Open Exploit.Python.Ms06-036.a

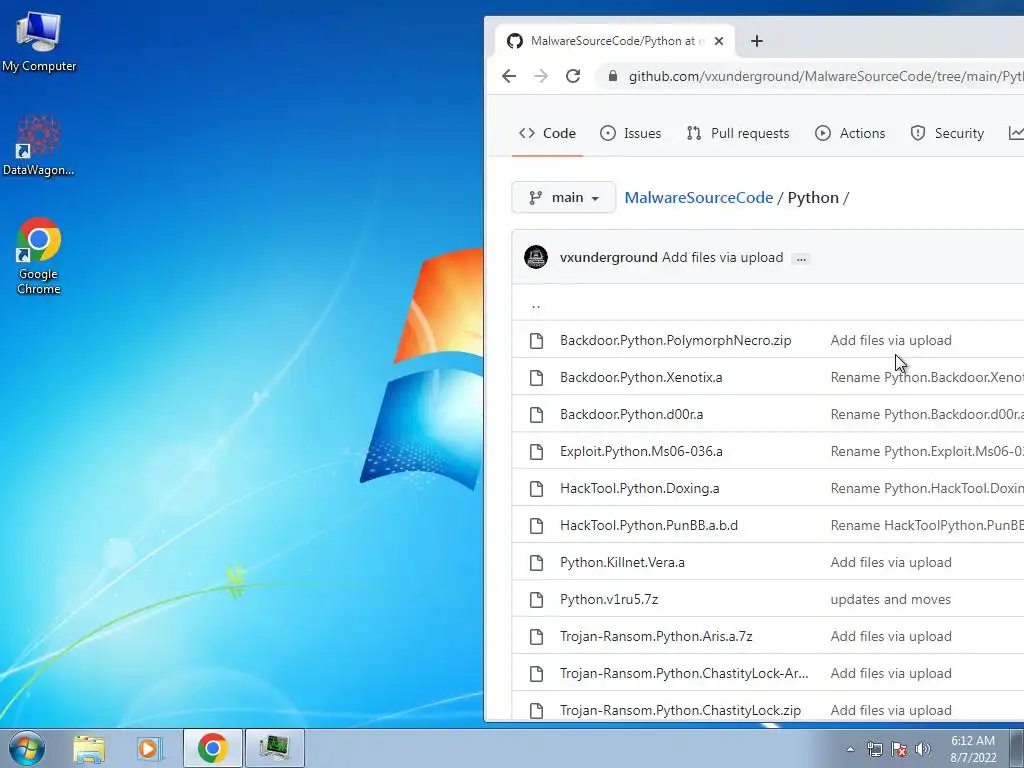pos(641,451)
